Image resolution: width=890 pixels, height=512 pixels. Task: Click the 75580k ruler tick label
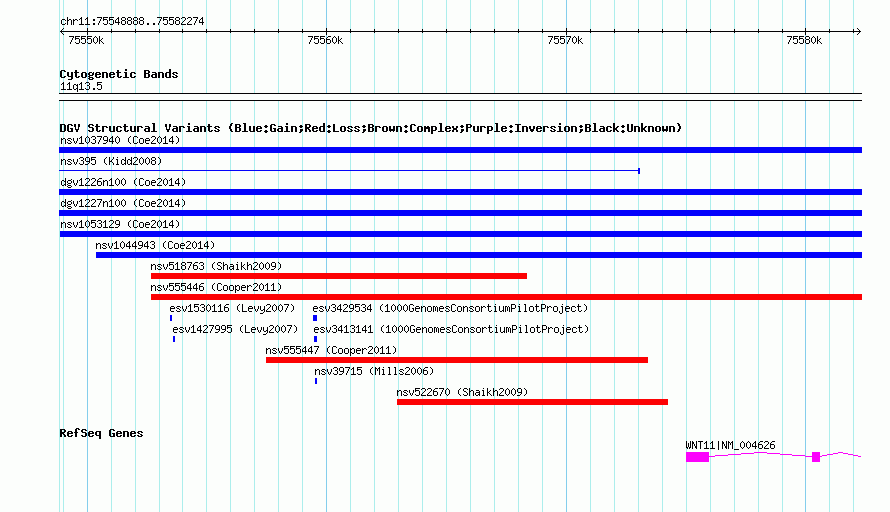click(804, 40)
